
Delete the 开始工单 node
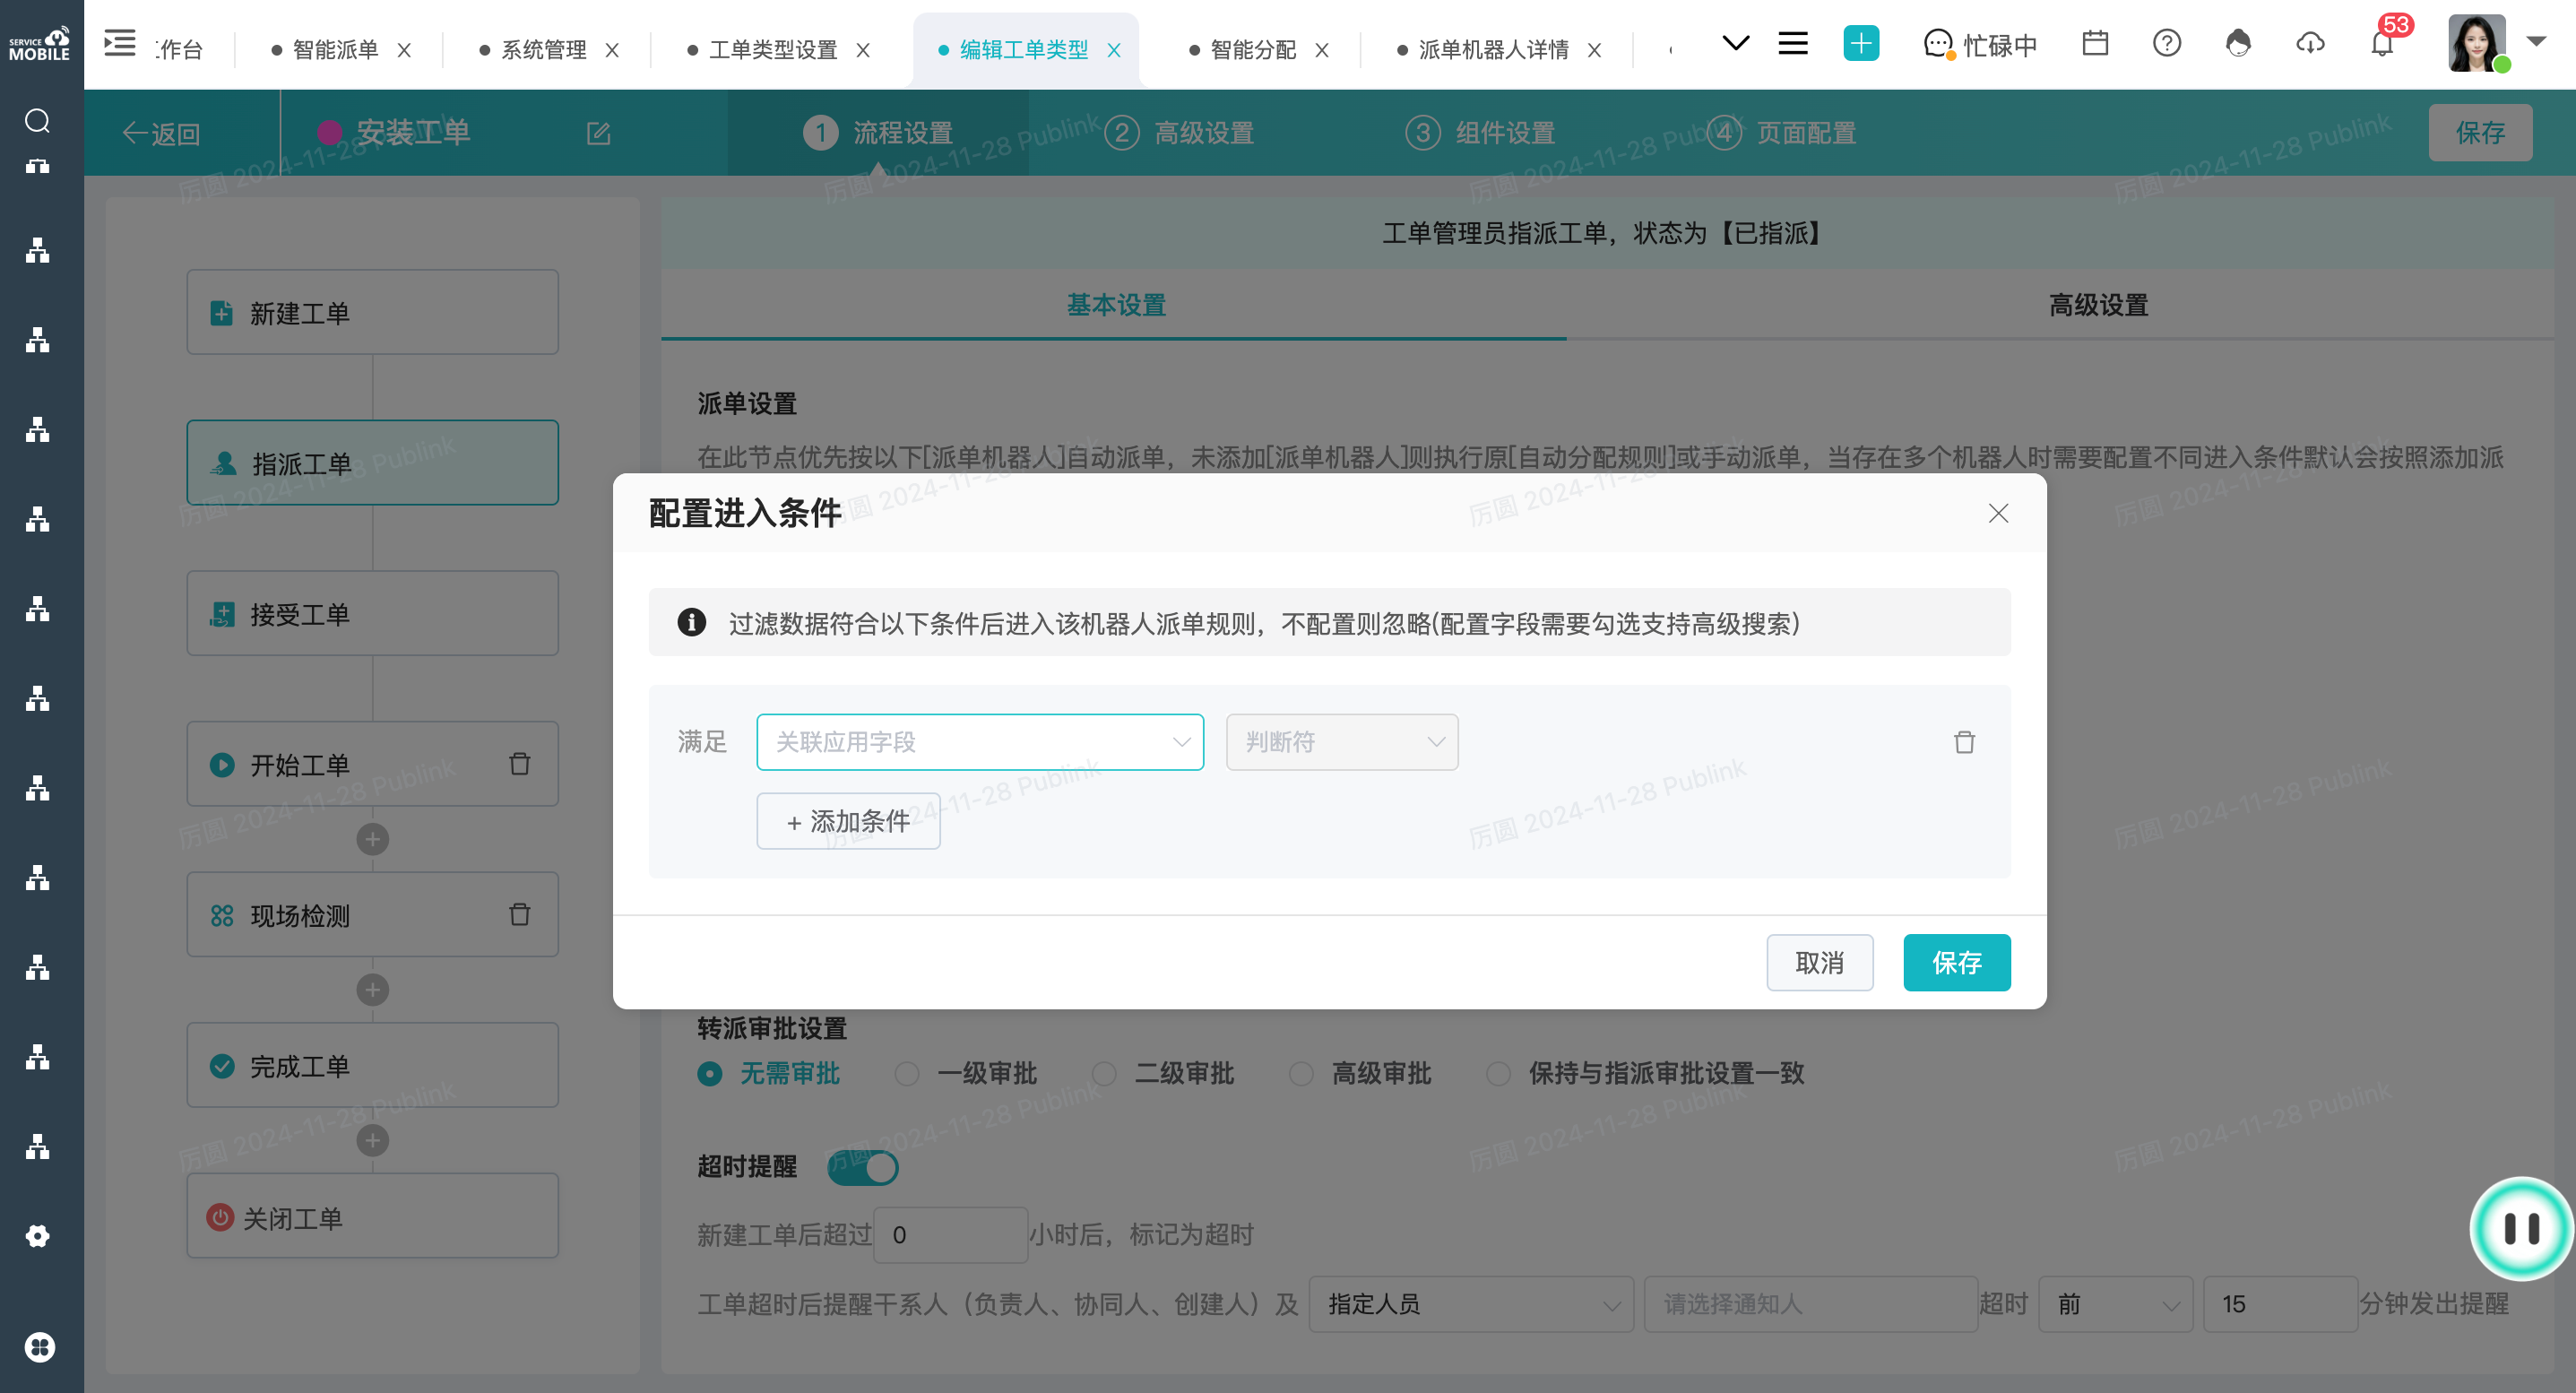(519, 764)
